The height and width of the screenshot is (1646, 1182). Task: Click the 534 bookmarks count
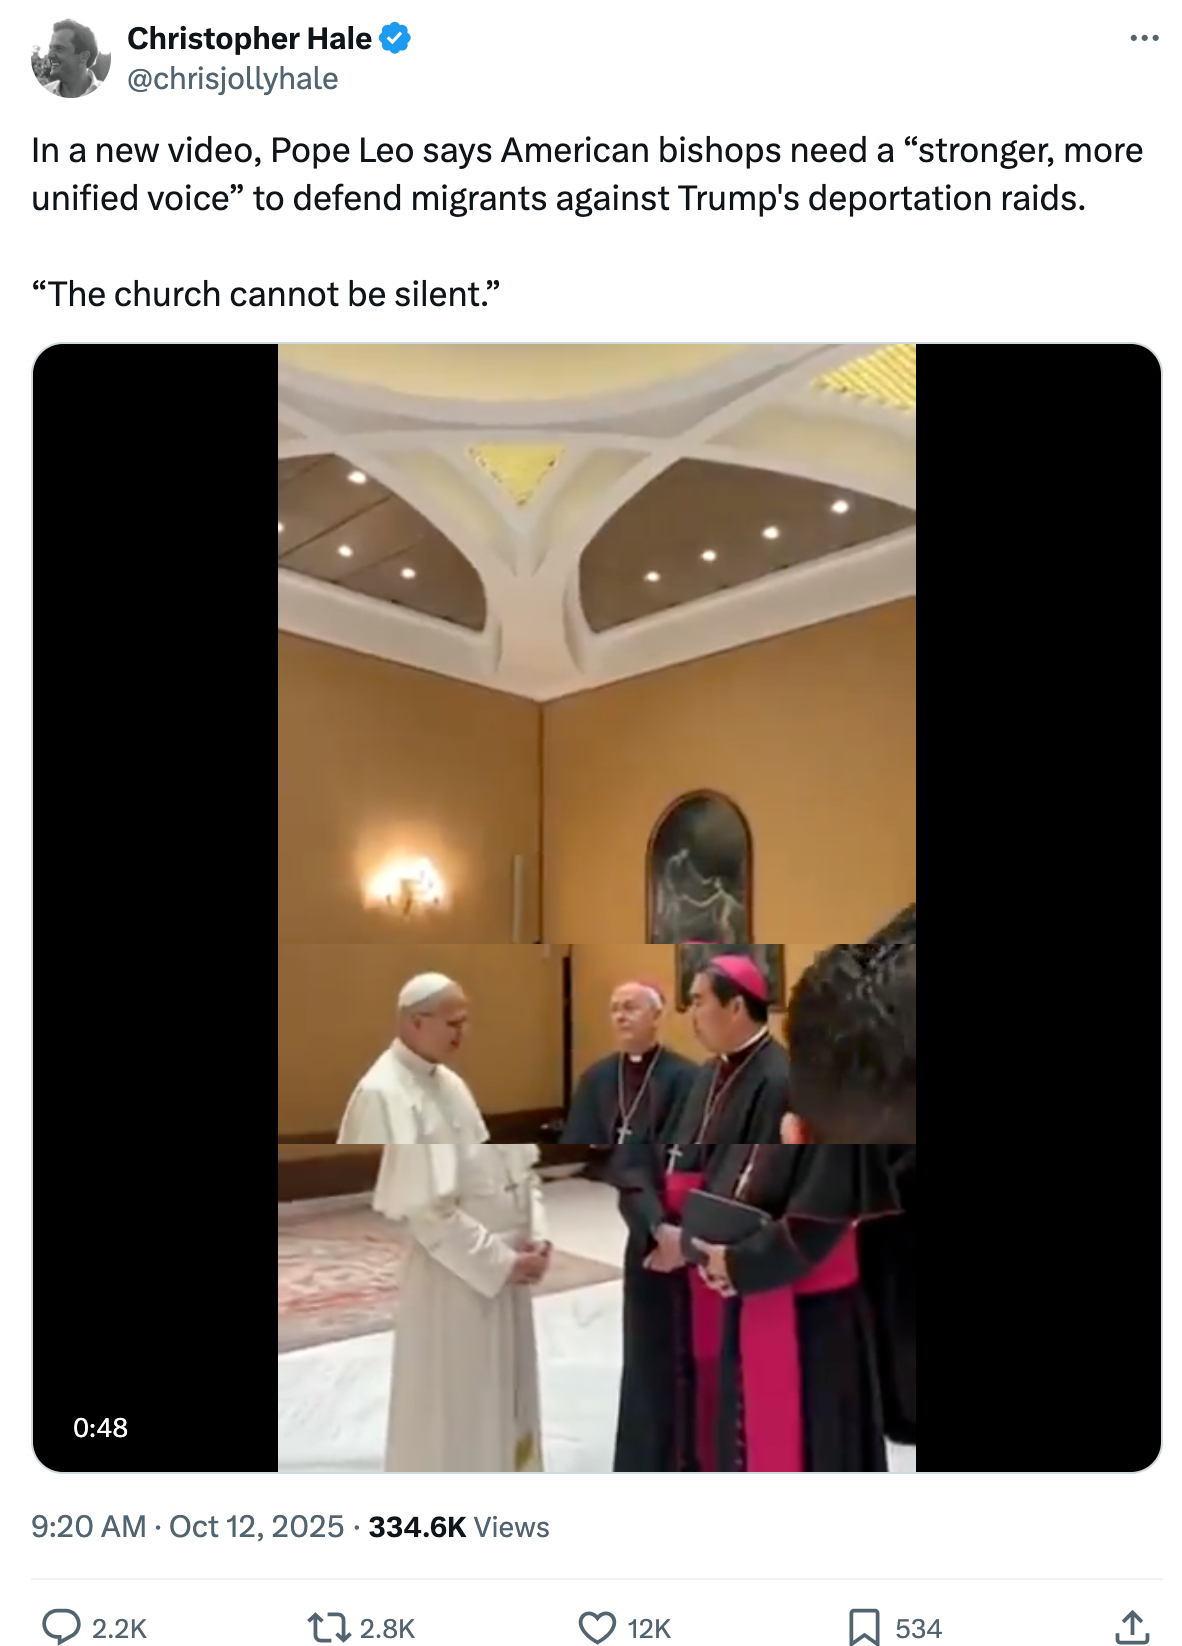(919, 1629)
